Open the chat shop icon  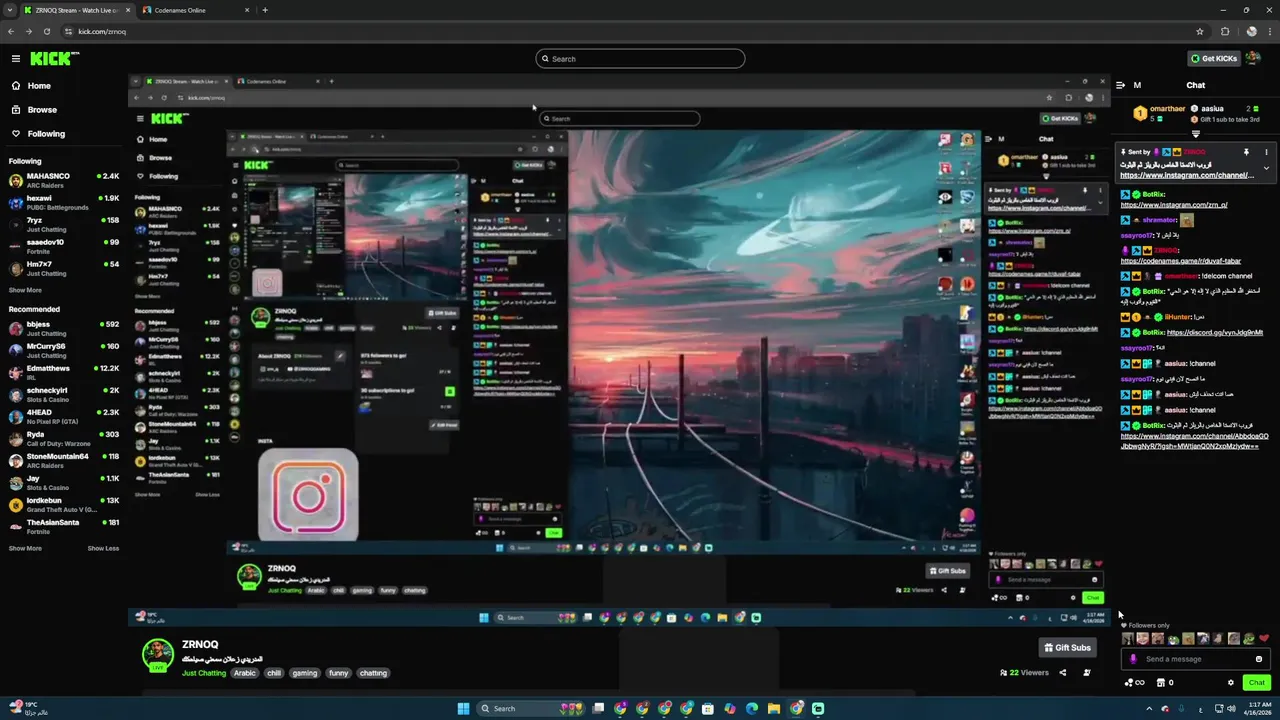point(1160,683)
